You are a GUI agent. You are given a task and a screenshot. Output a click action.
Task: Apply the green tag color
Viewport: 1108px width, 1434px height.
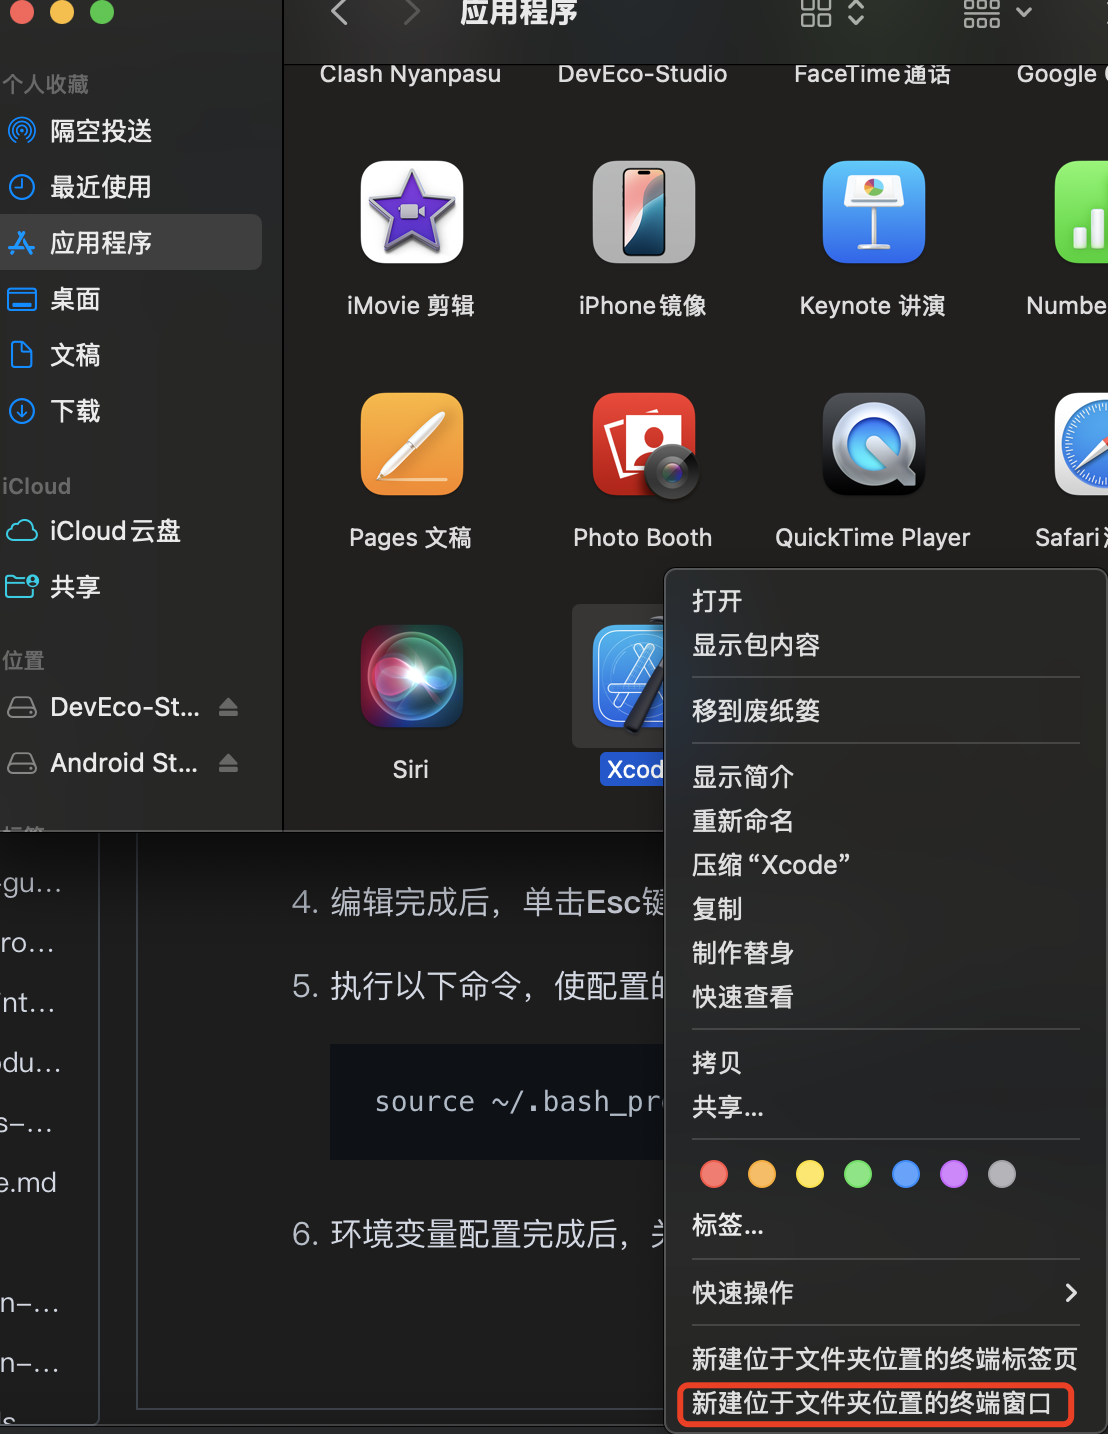tap(858, 1174)
